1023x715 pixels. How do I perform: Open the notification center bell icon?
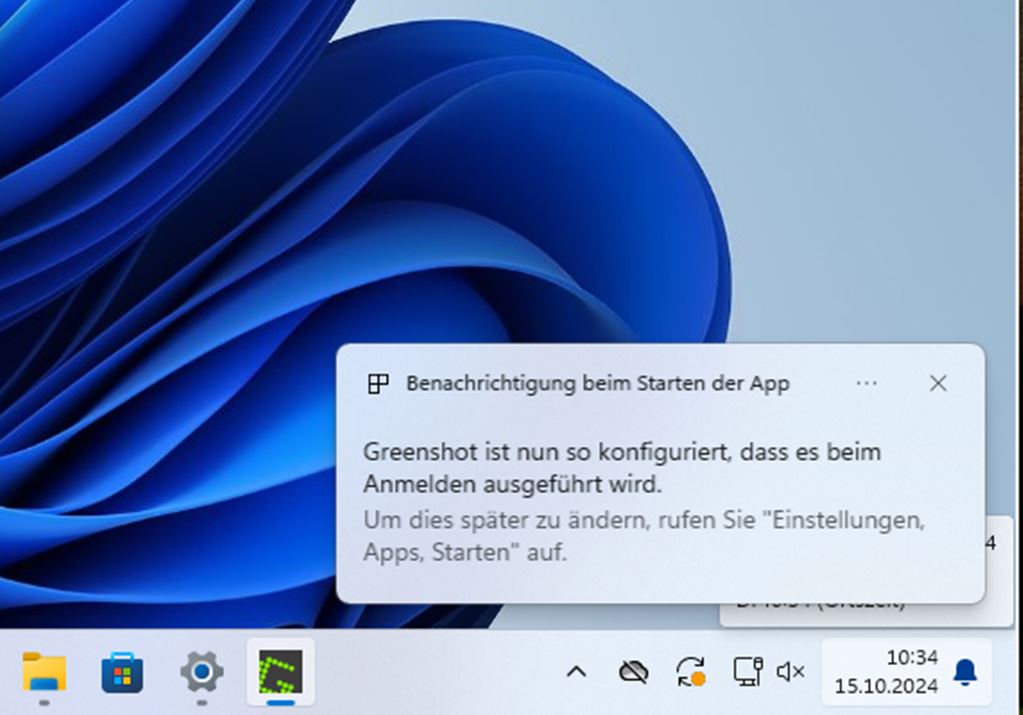(x=964, y=673)
